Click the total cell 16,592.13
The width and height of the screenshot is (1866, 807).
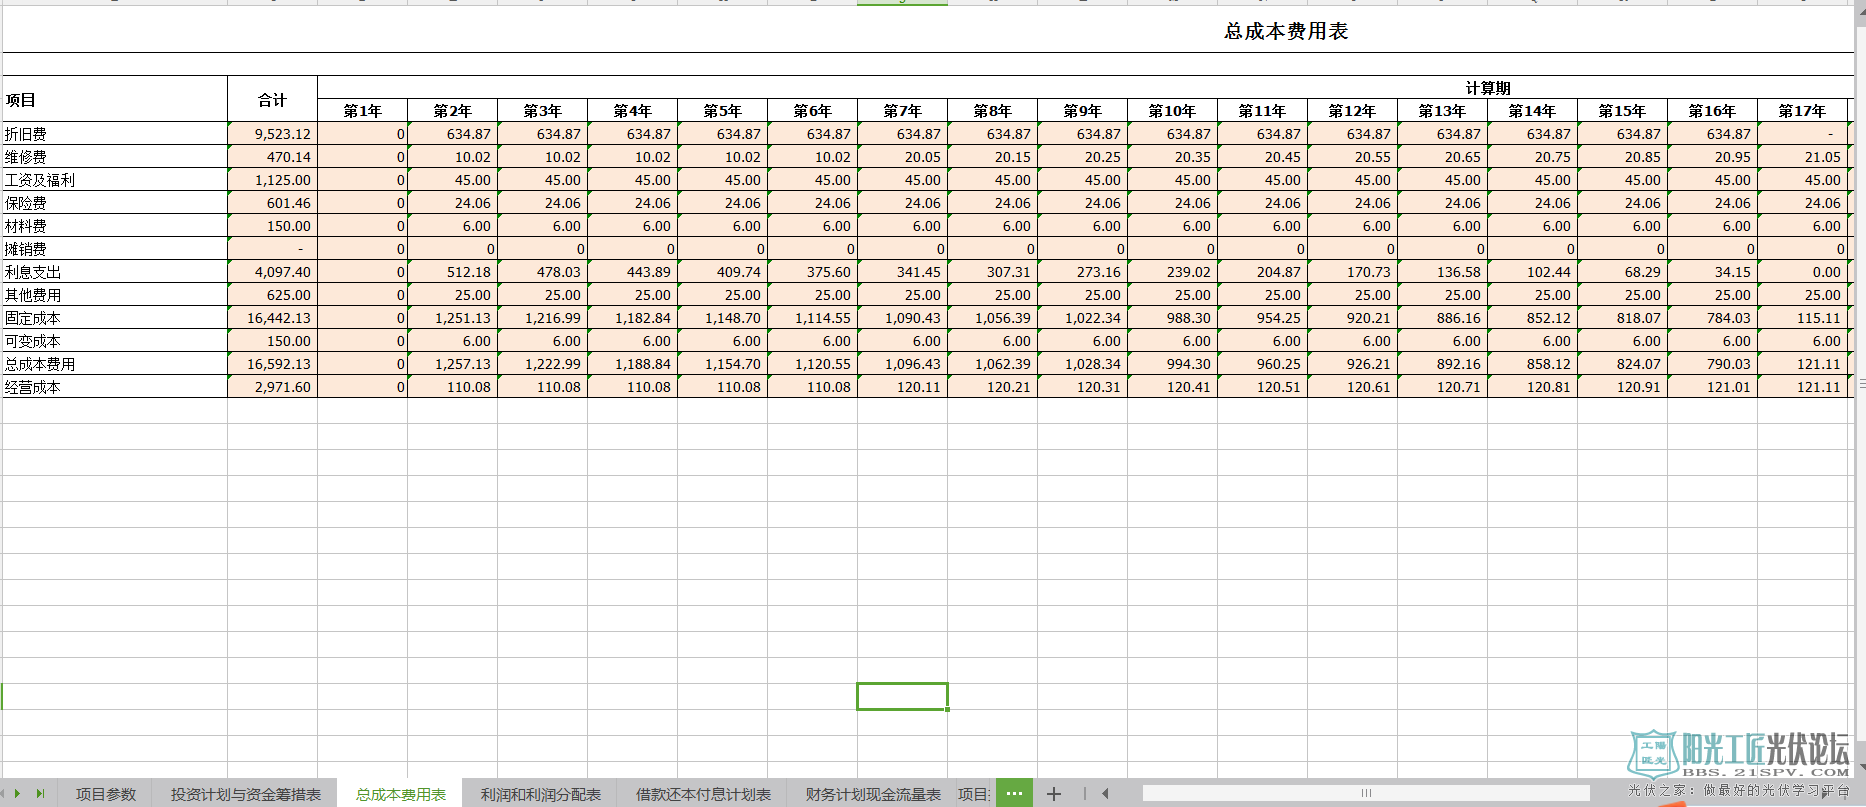[x=272, y=364]
